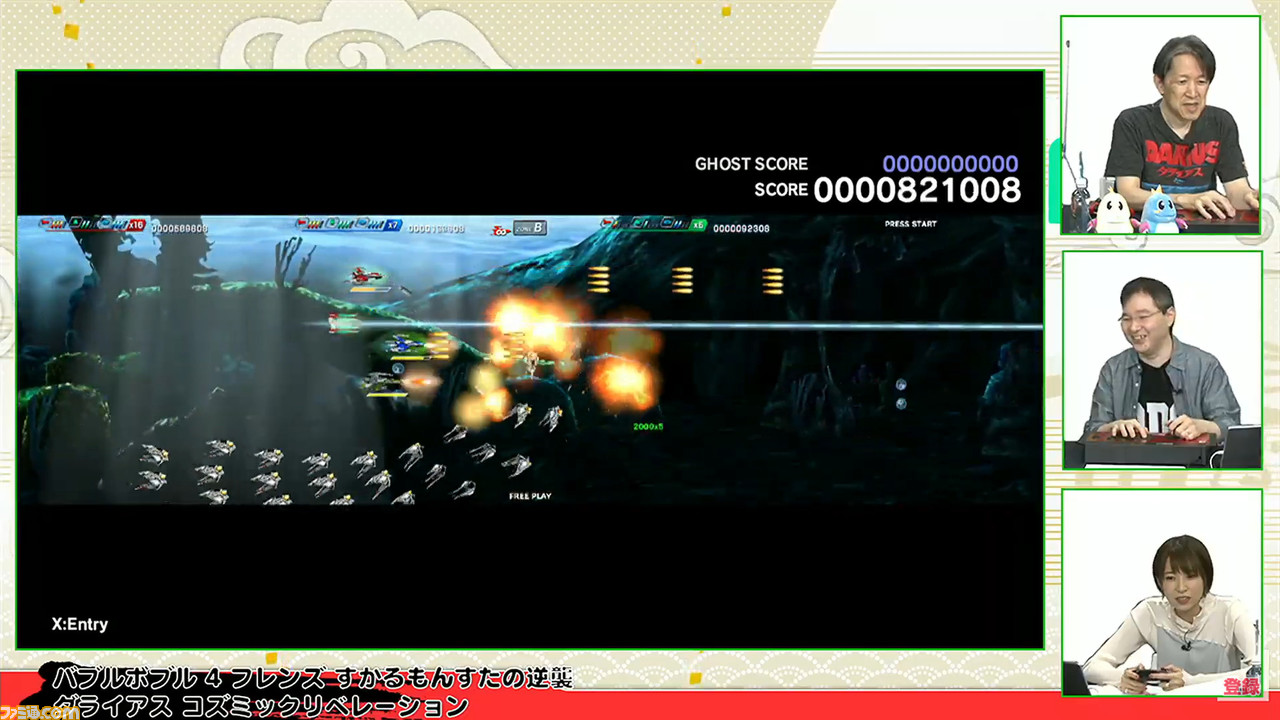Image resolution: width=1280 pixels, height=720 pixels.
Task: Click the バブルボブル 4 フレンズ title line
Action: (312, 678)
